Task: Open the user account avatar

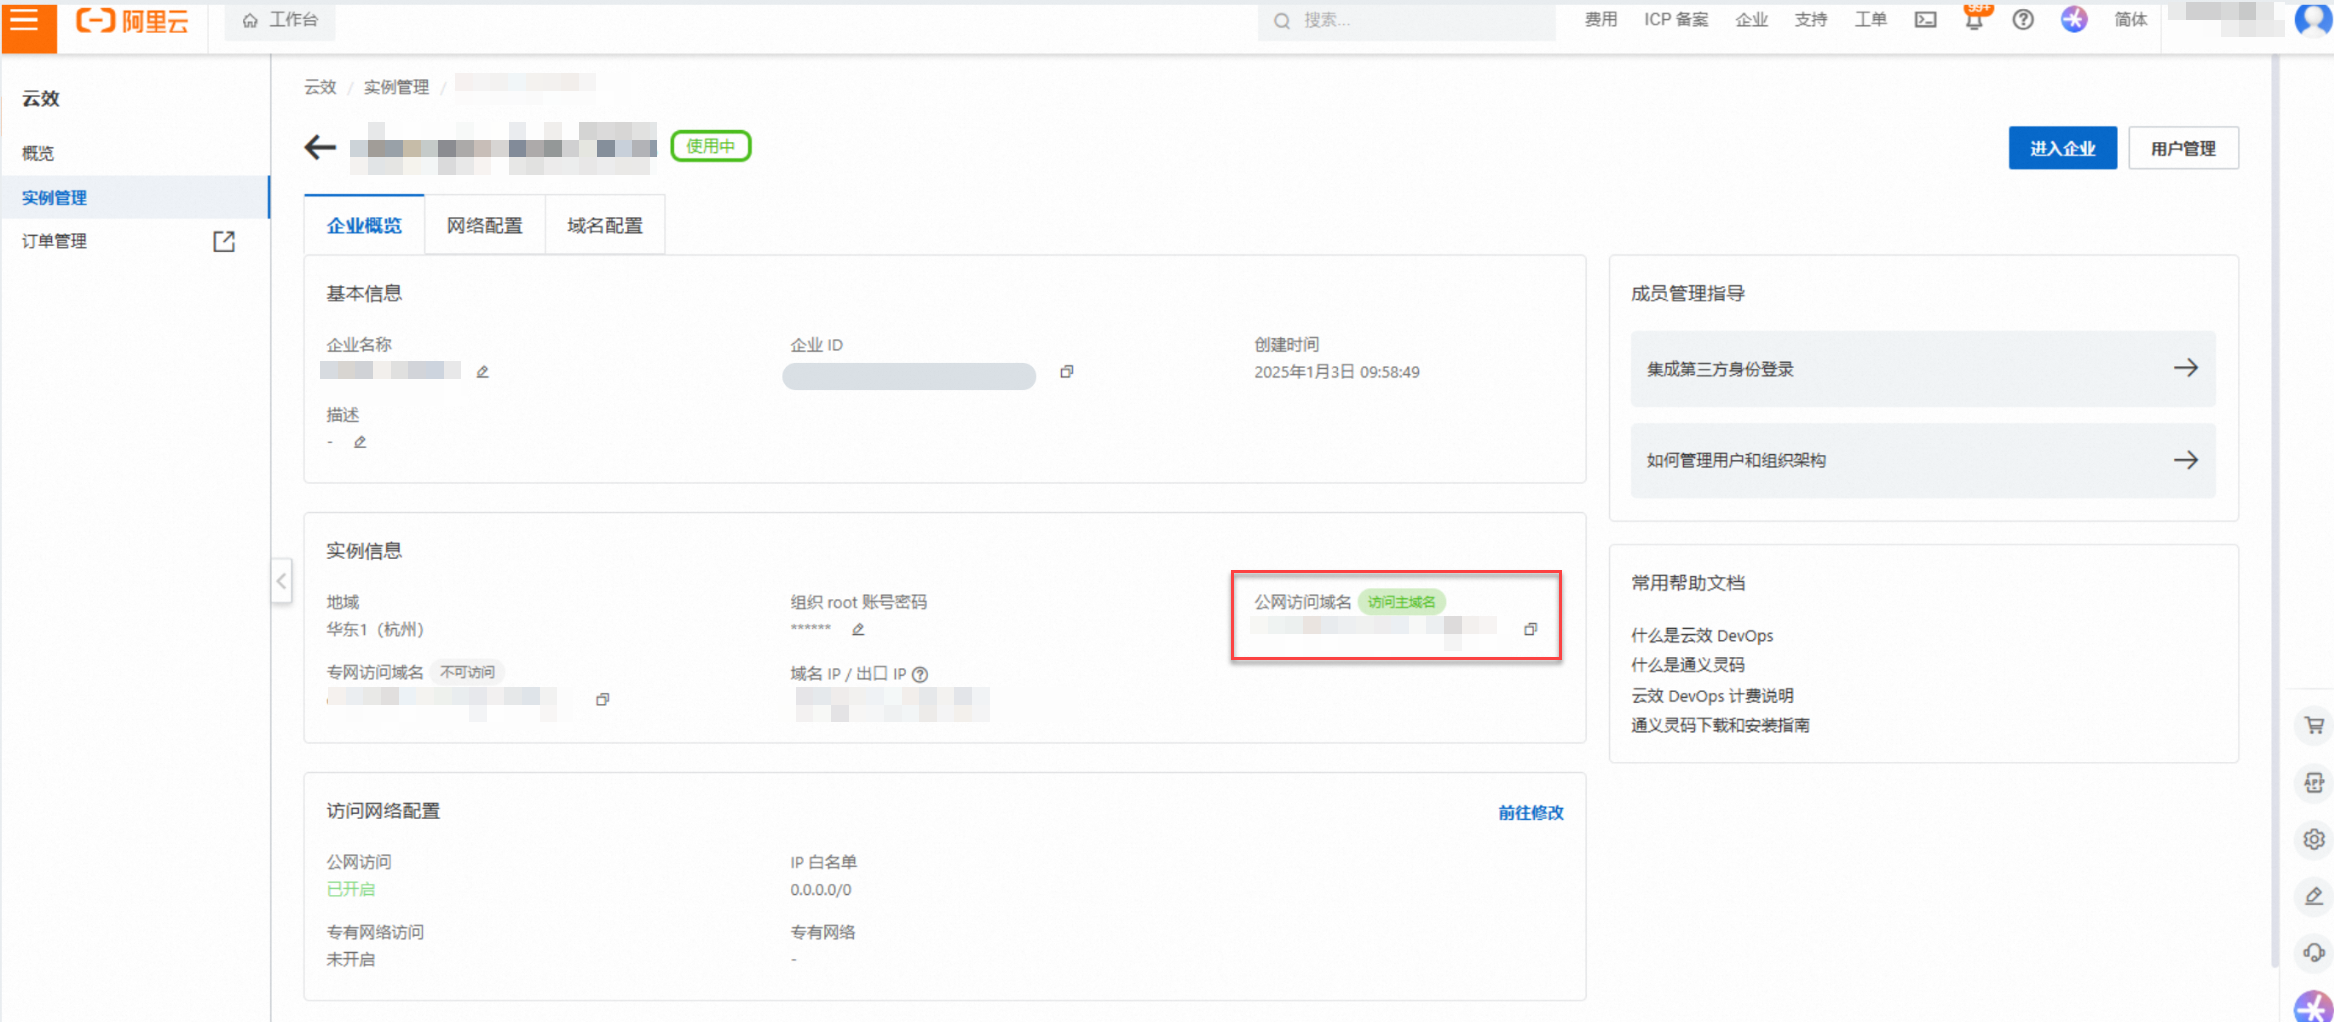Action: (x=2313, y=20)
